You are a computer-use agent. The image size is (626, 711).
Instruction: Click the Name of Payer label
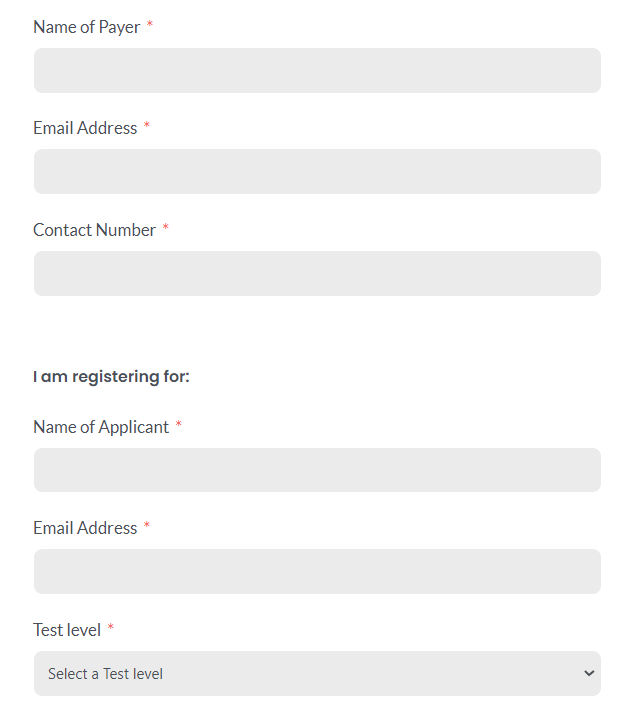[x=86, y=27]
